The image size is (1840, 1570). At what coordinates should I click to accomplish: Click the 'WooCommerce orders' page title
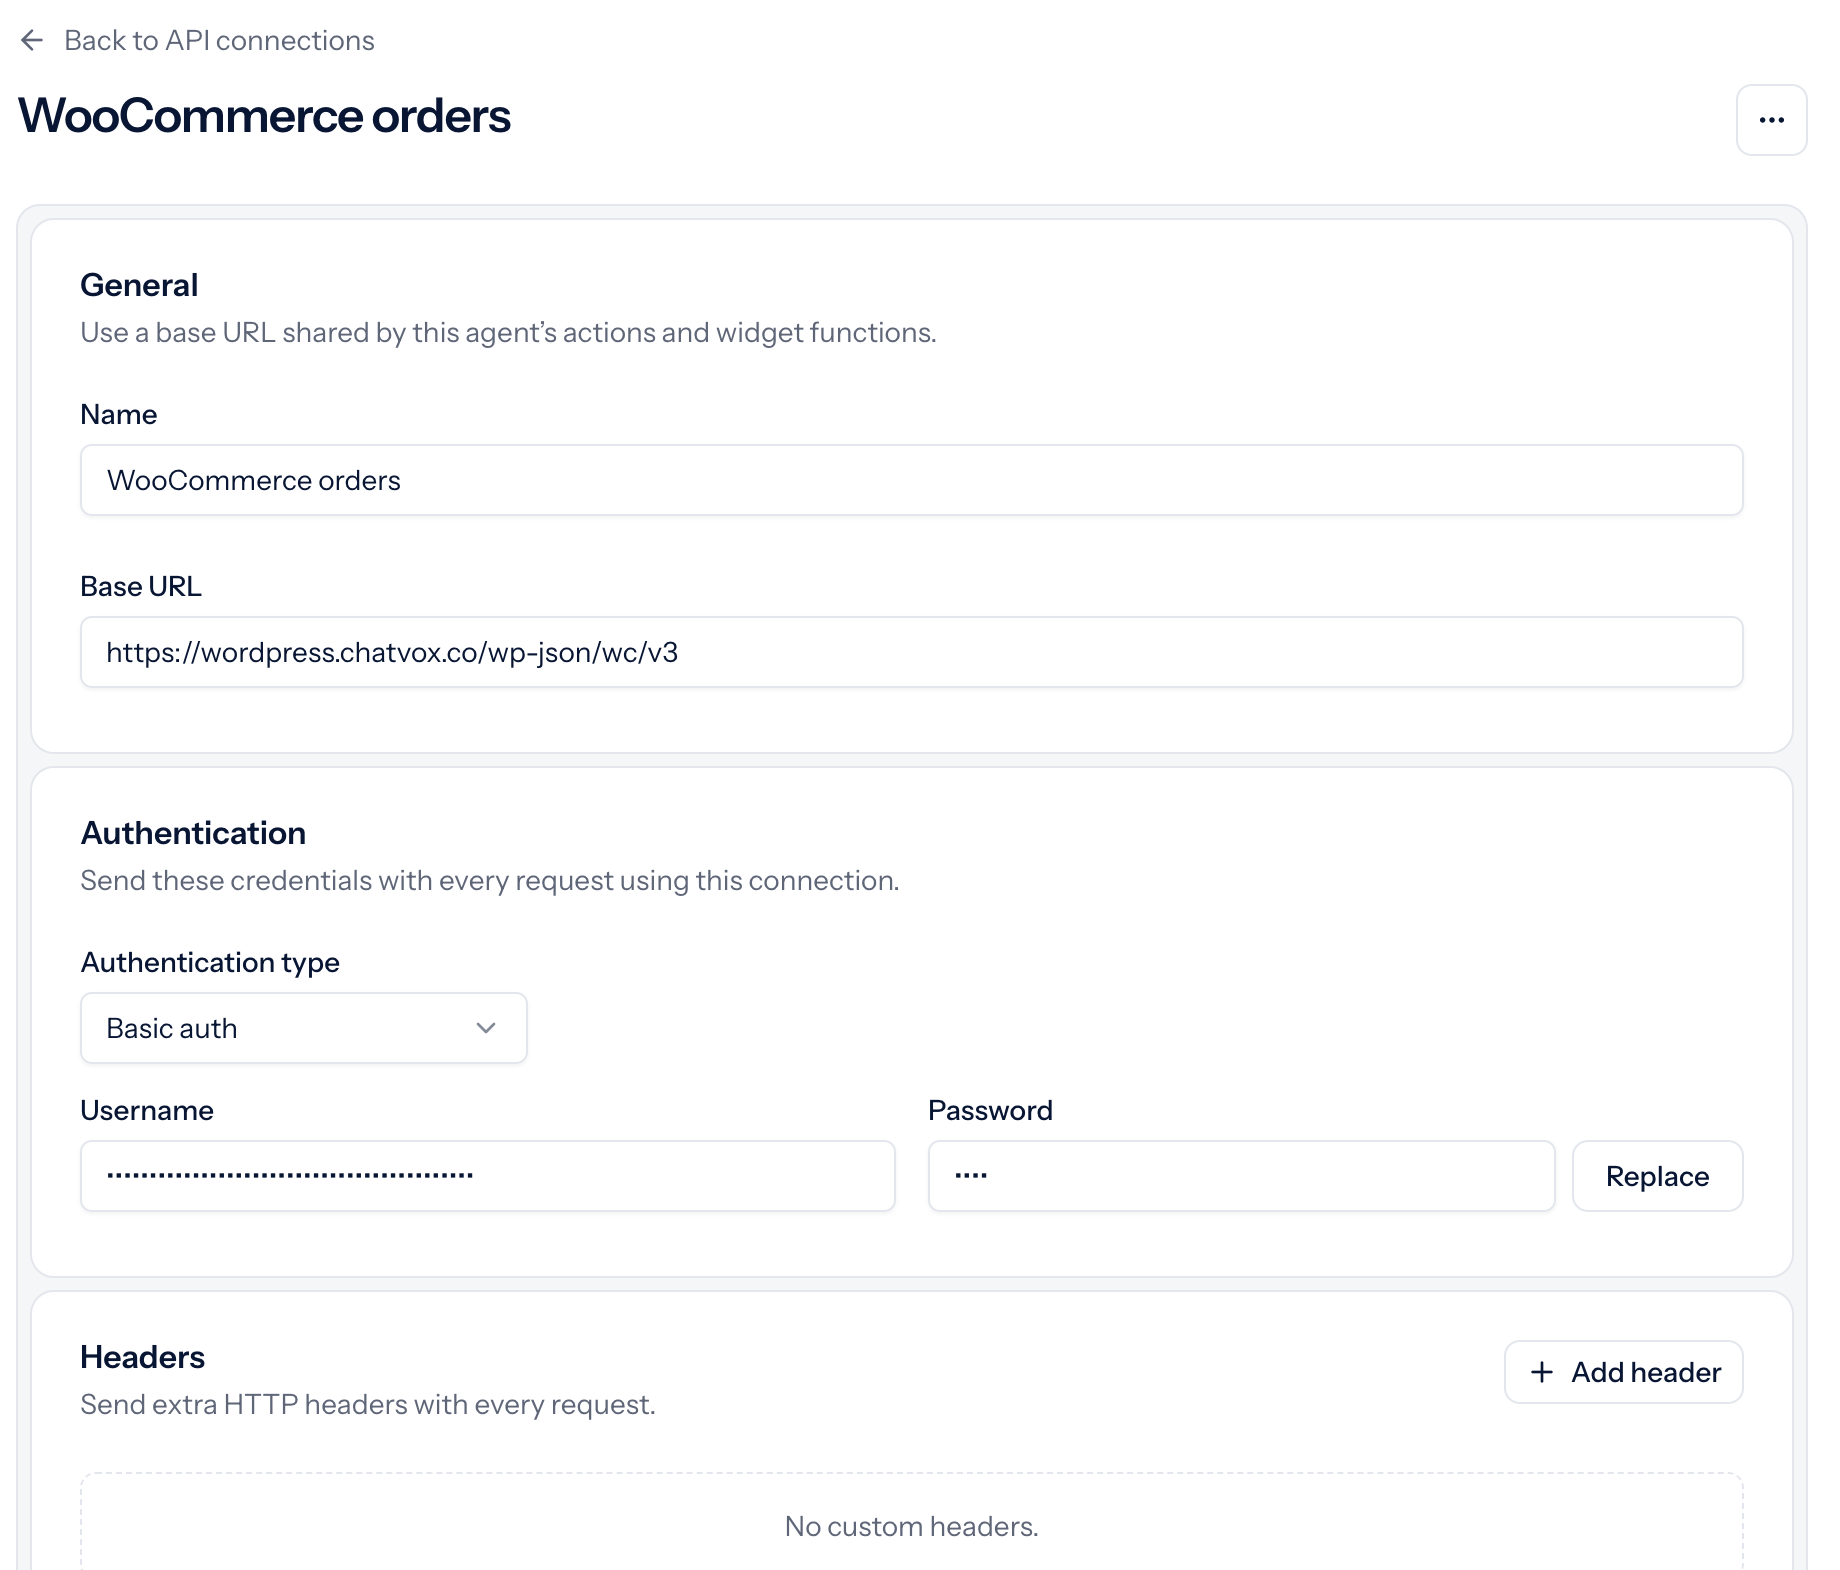[x=265, y=116]
